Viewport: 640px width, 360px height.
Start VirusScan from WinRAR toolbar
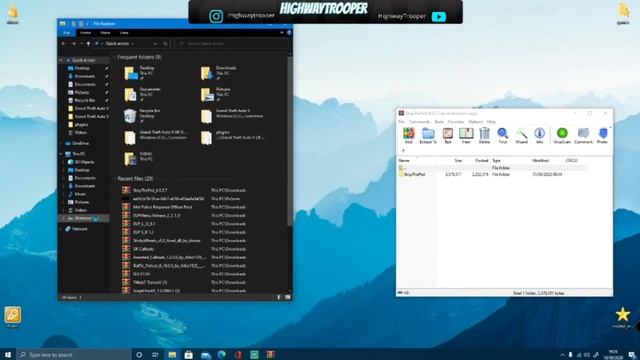coord(562,136)
